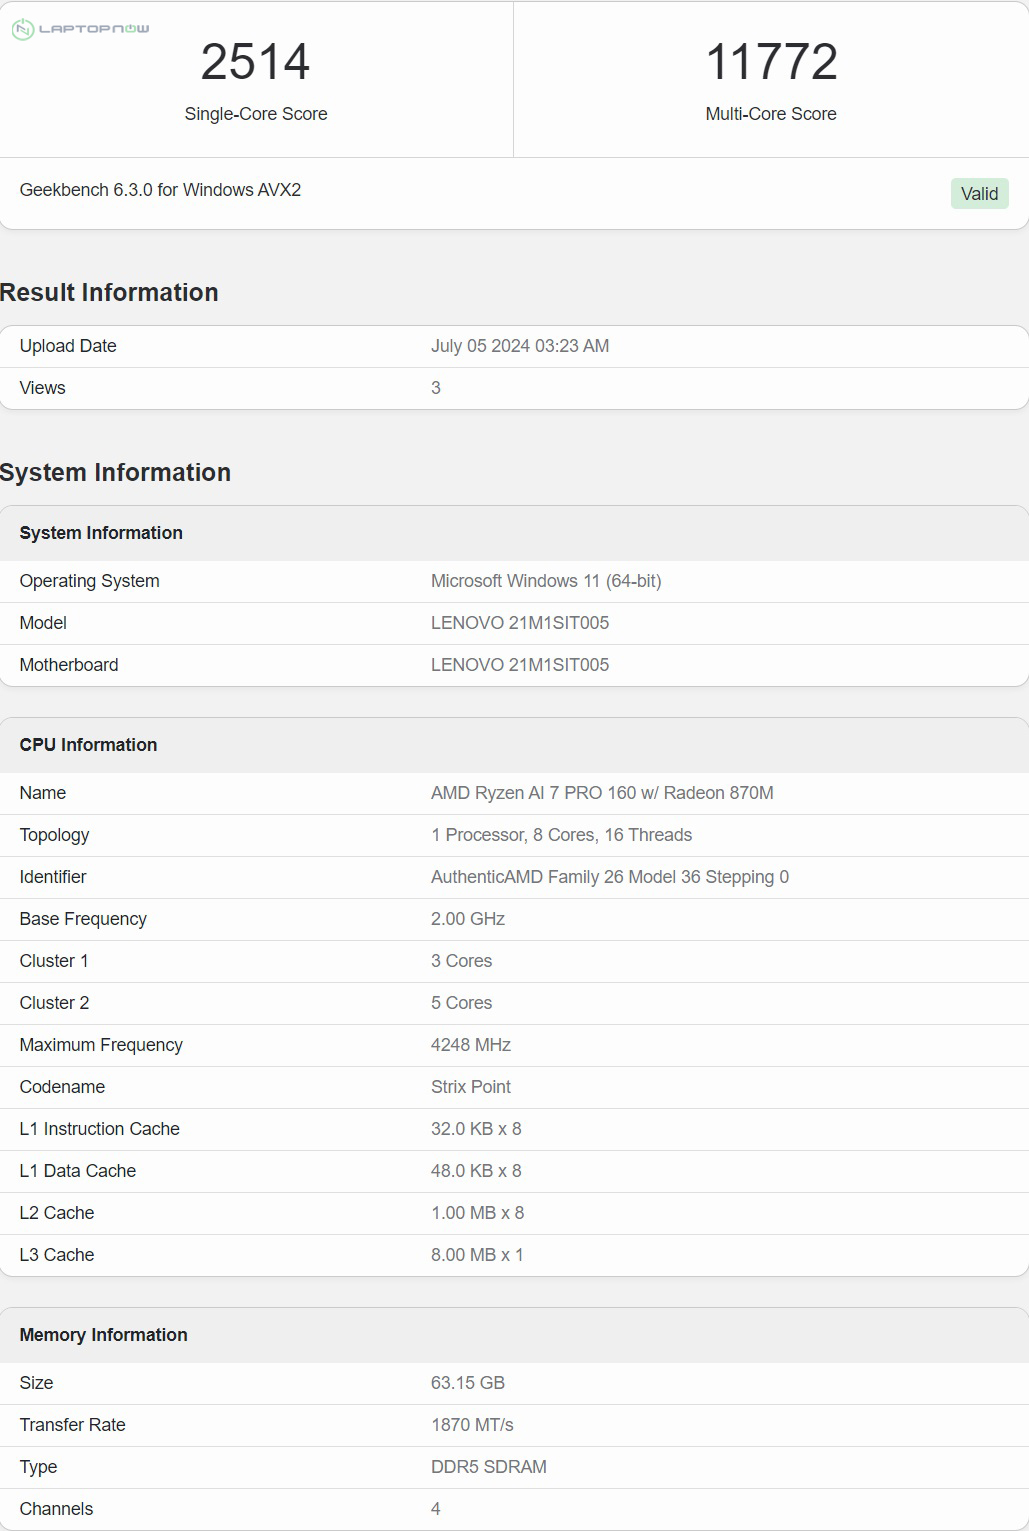Image resolution: width=1029 pixels, height=1531 pixels.
Task: Click the Operating System value
Action: coord(545,581)
